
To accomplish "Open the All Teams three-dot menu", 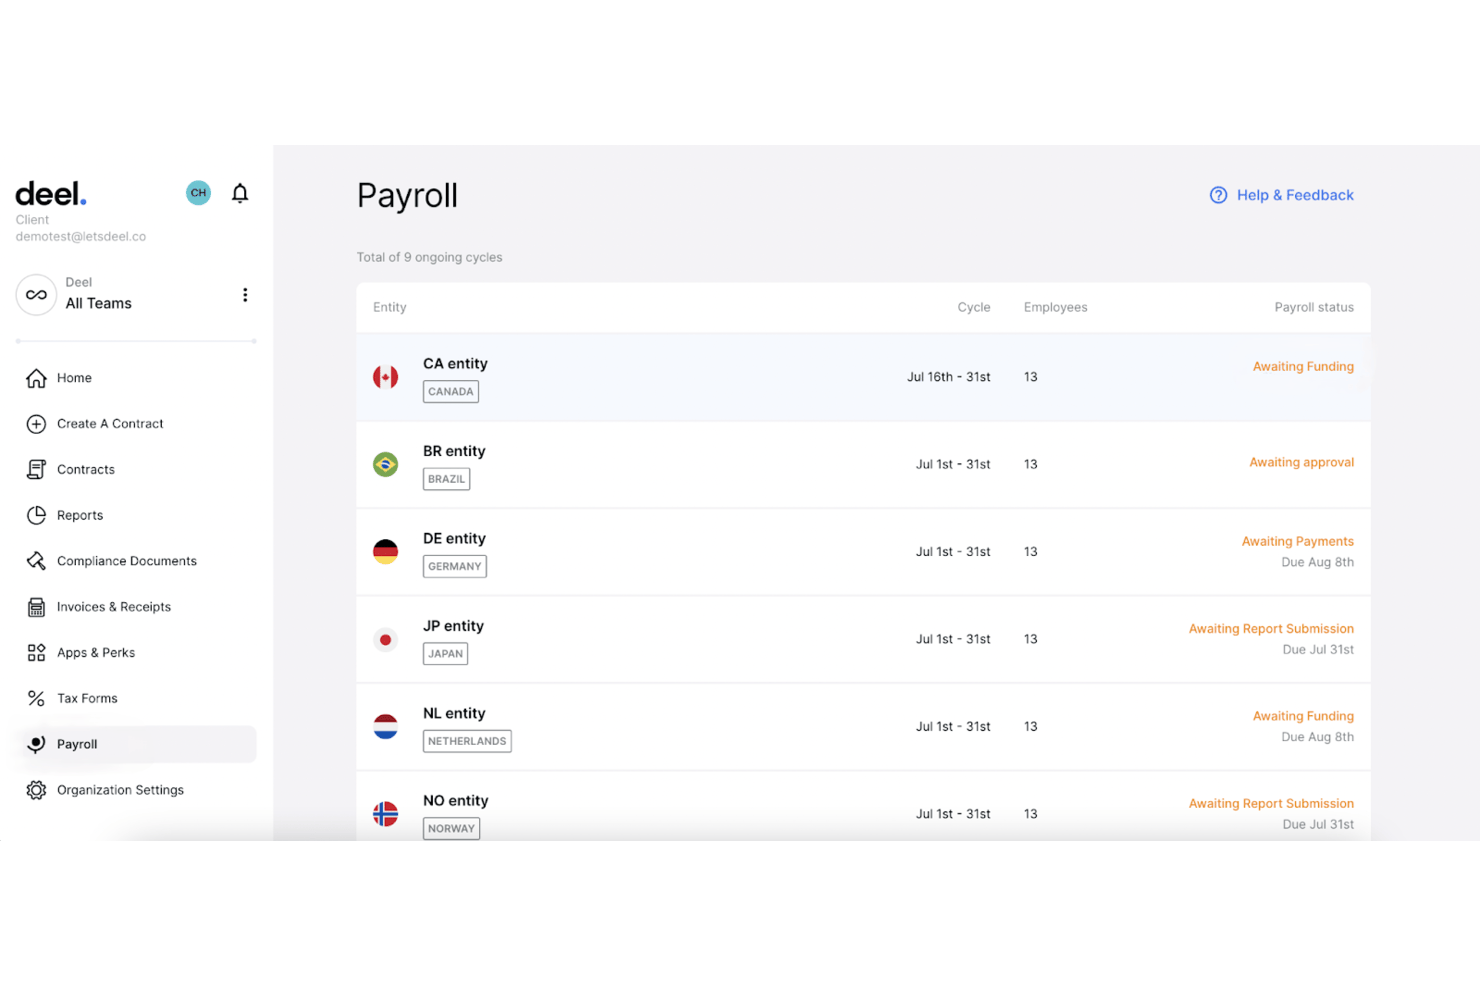I will [245, 295].
